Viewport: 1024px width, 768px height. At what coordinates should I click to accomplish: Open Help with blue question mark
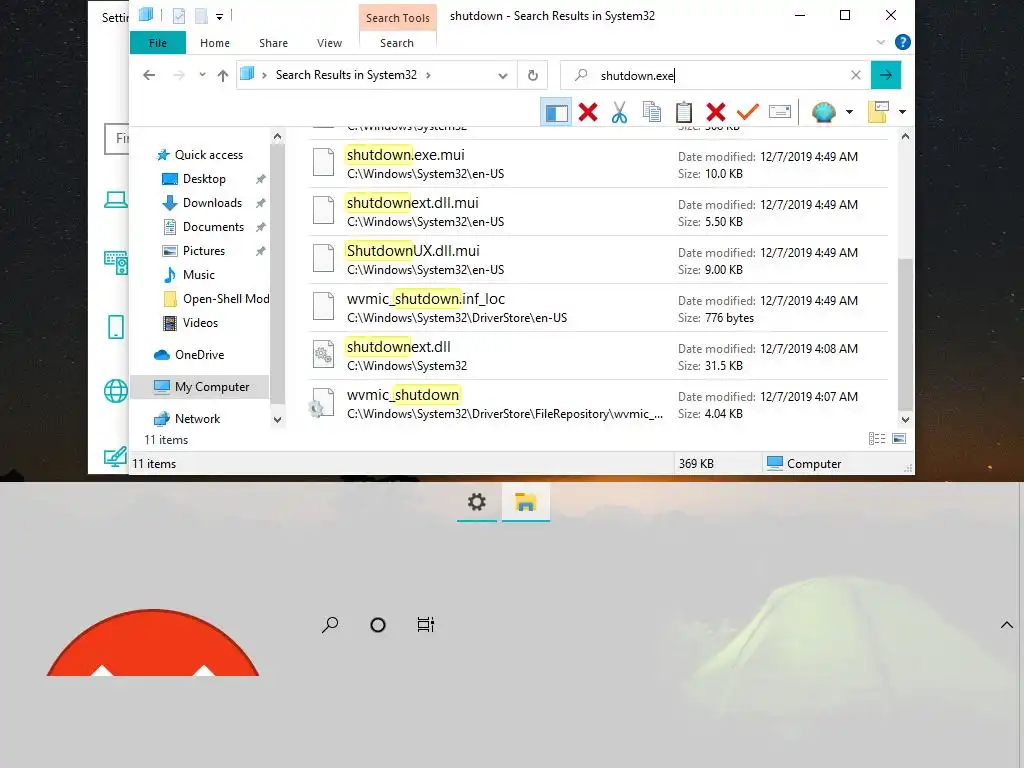(903, 42)
